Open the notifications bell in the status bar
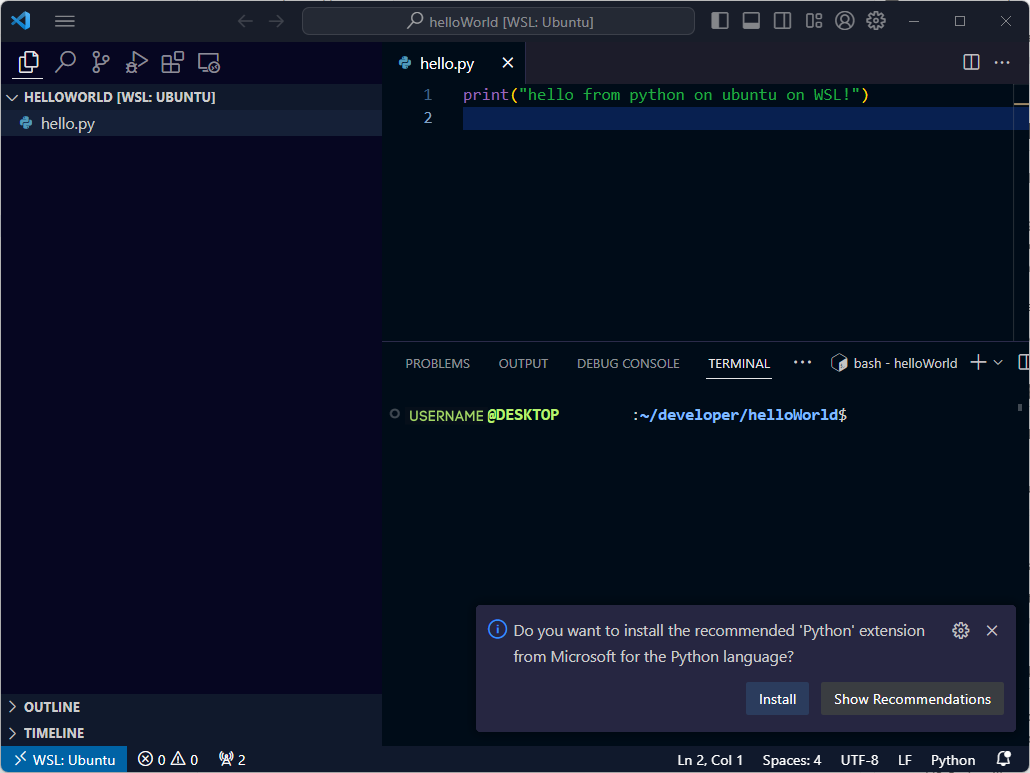1030x773 pixels. (x=1003, y=759)
